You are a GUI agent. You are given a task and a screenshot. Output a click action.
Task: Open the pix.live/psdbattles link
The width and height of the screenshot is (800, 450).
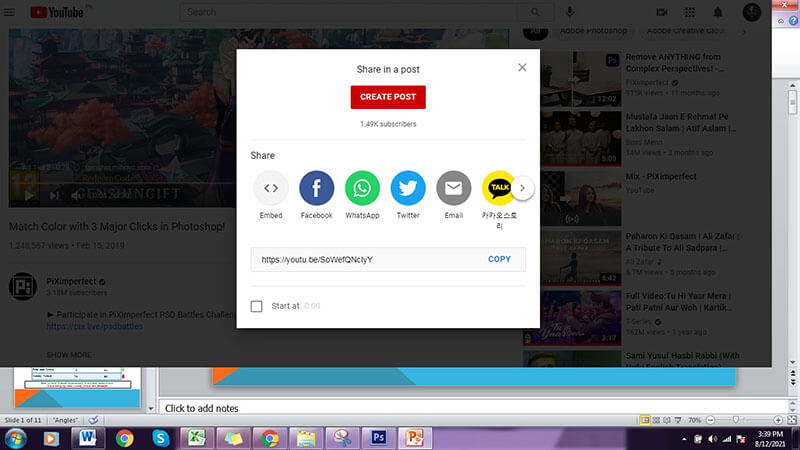[x=95, y=326]
